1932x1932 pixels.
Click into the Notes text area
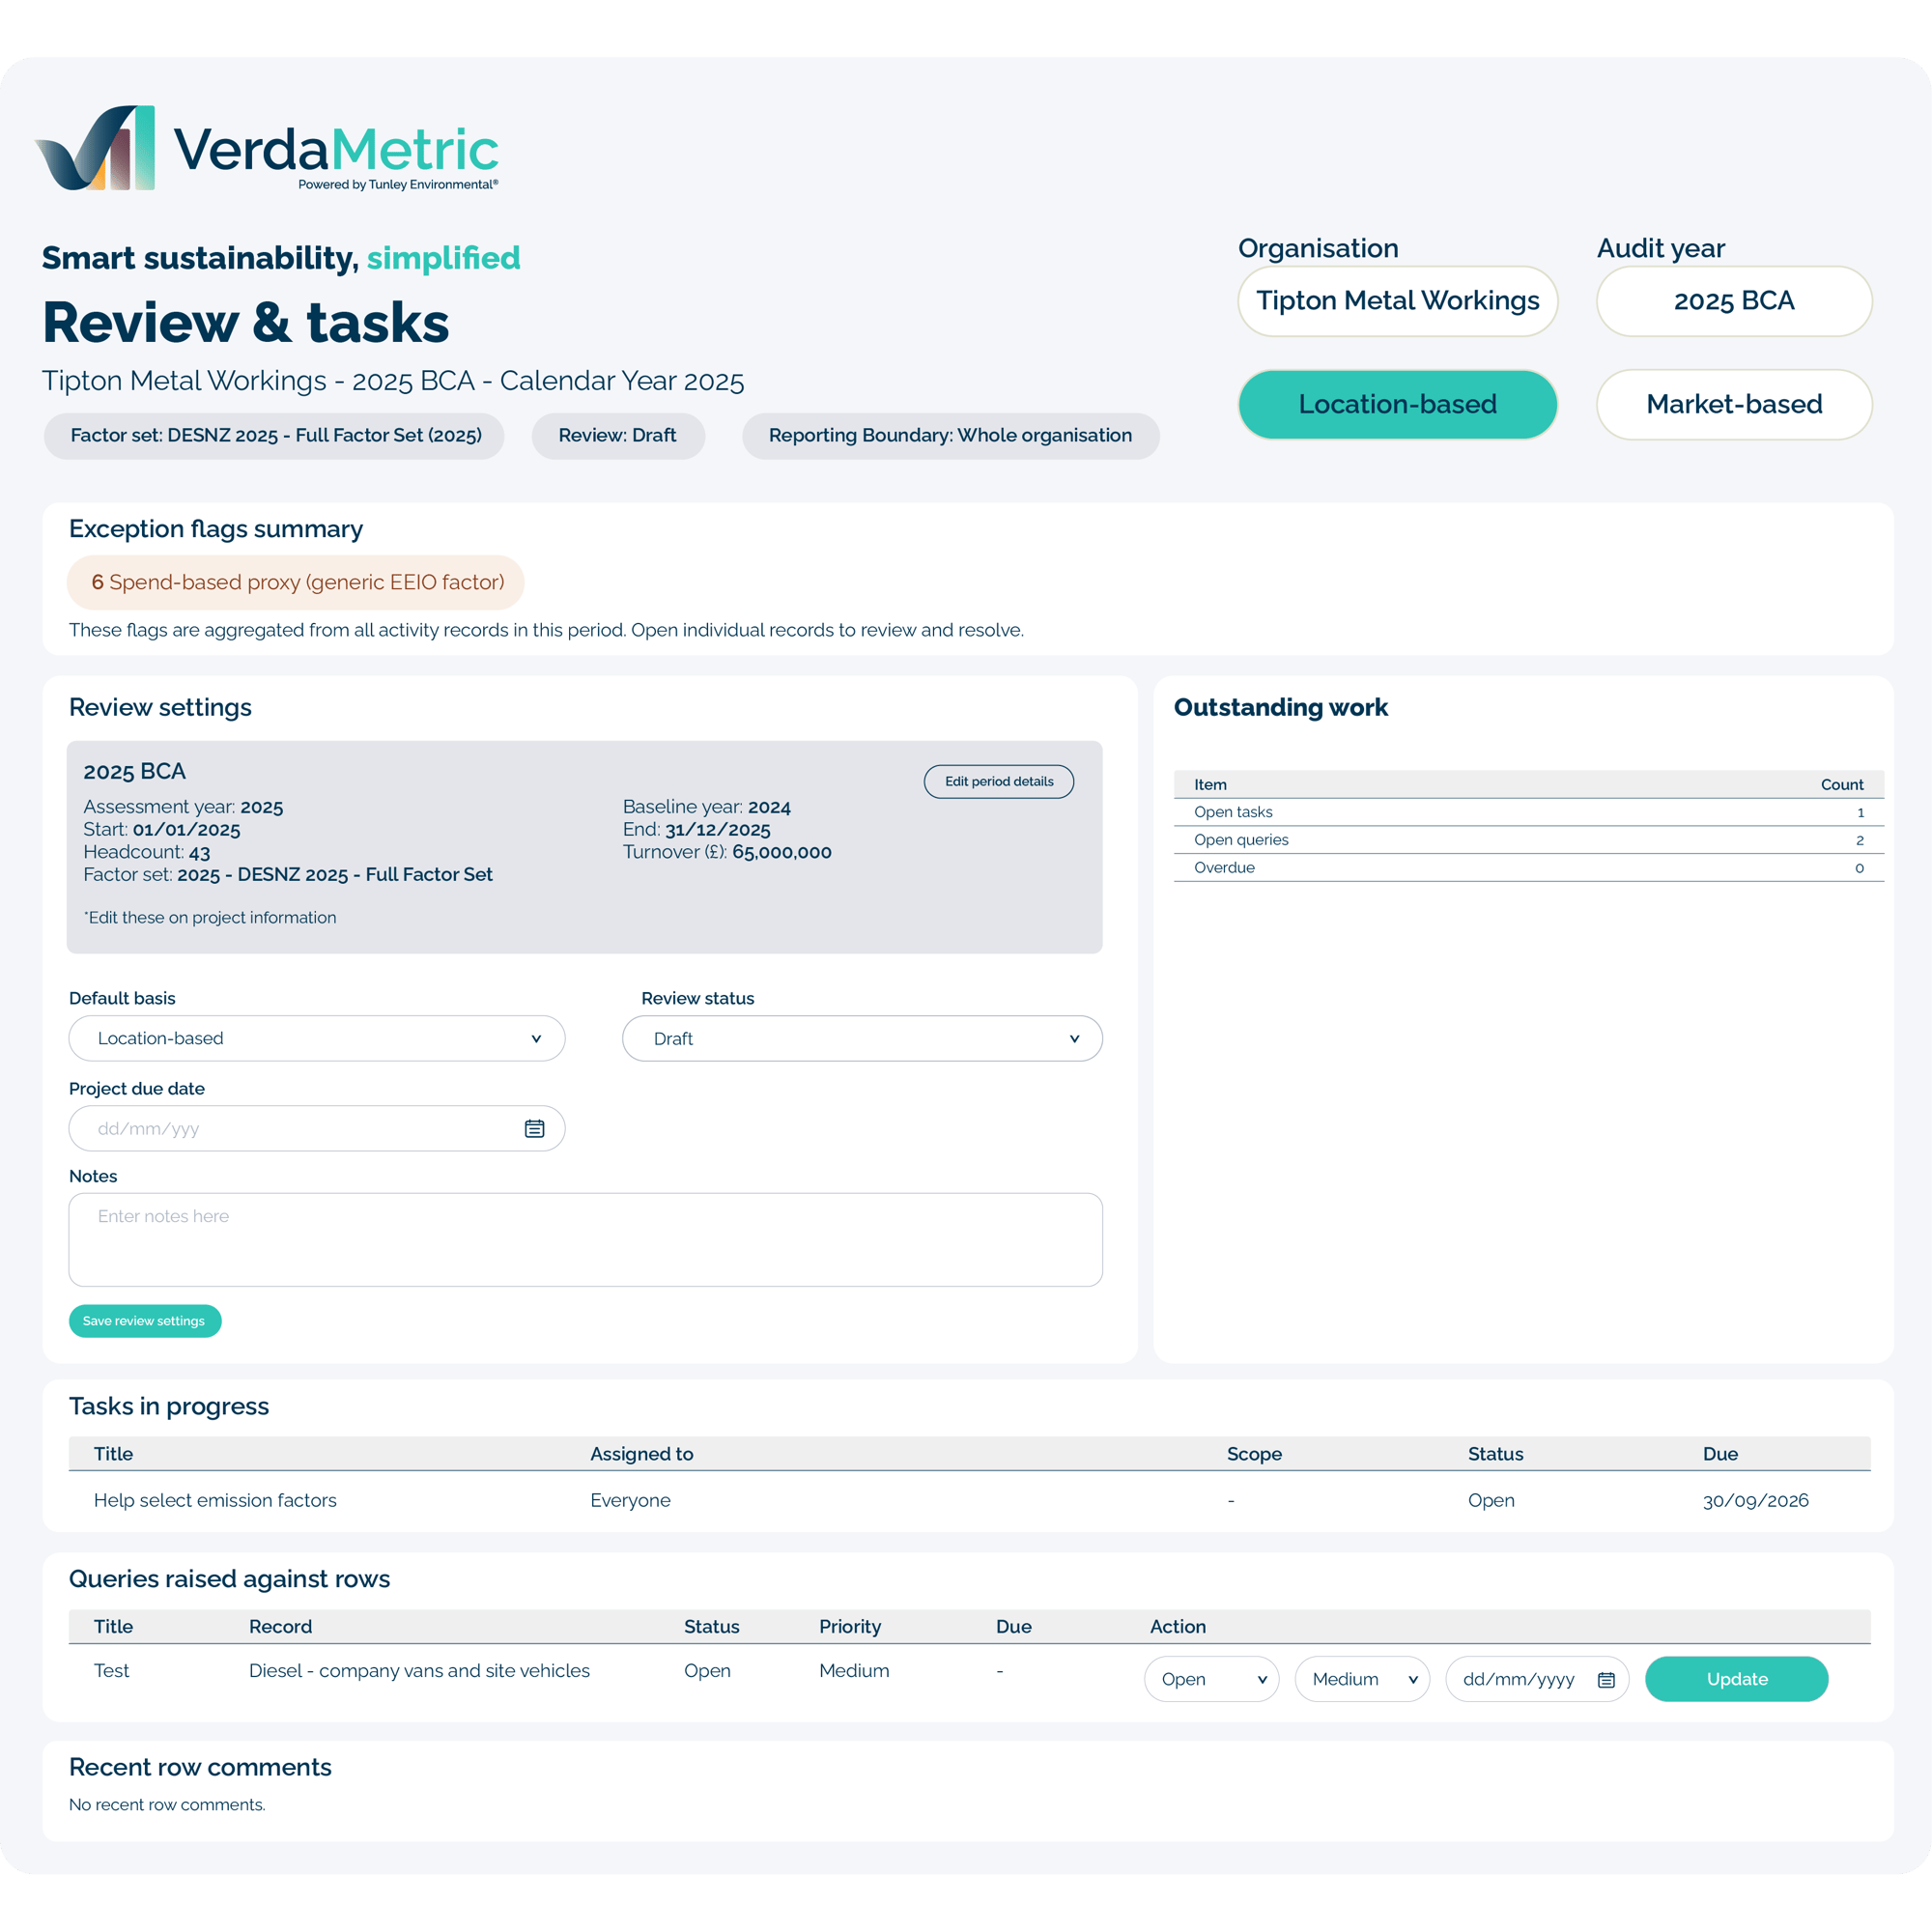point(586,1239)
